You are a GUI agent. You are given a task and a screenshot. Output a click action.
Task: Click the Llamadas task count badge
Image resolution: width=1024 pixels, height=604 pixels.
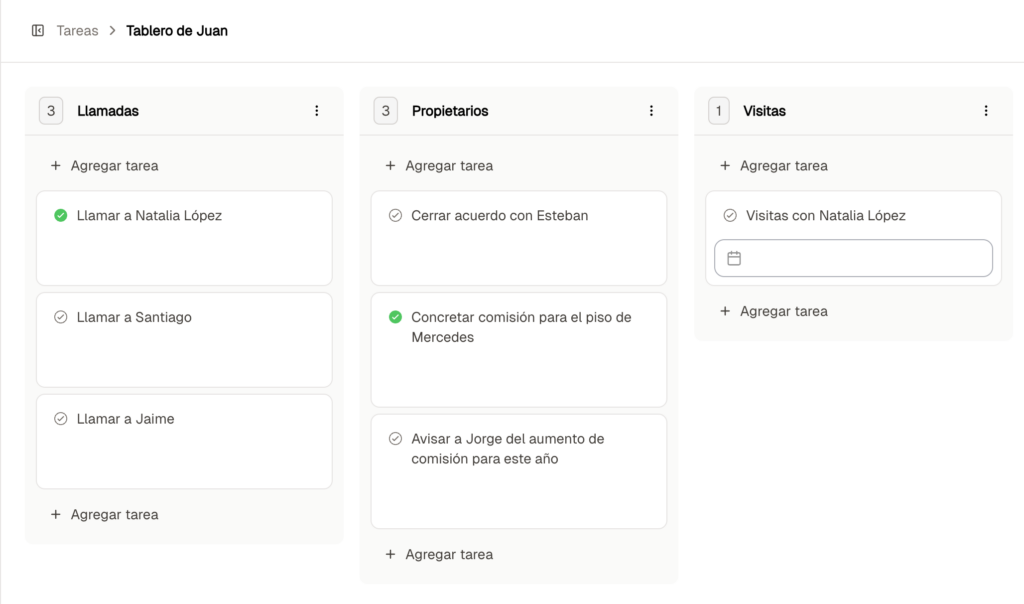point(51,111)
